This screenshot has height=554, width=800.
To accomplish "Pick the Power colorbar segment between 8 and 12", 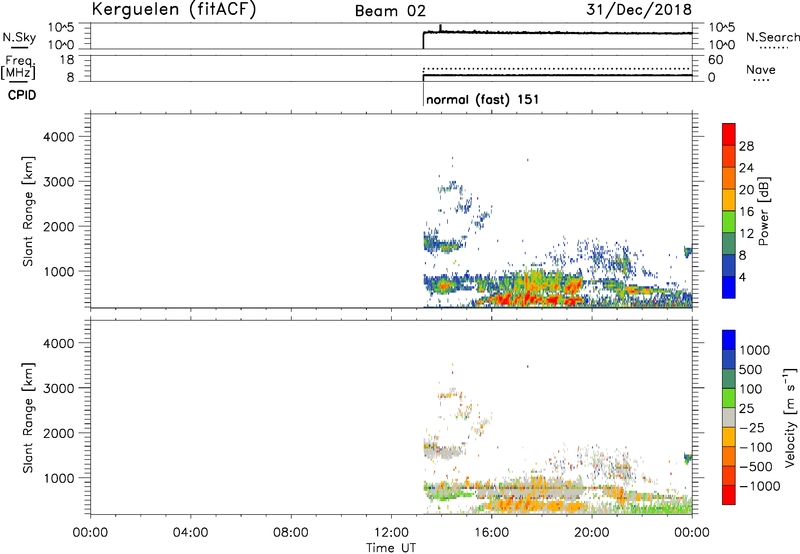I will (x=729, y=244).
